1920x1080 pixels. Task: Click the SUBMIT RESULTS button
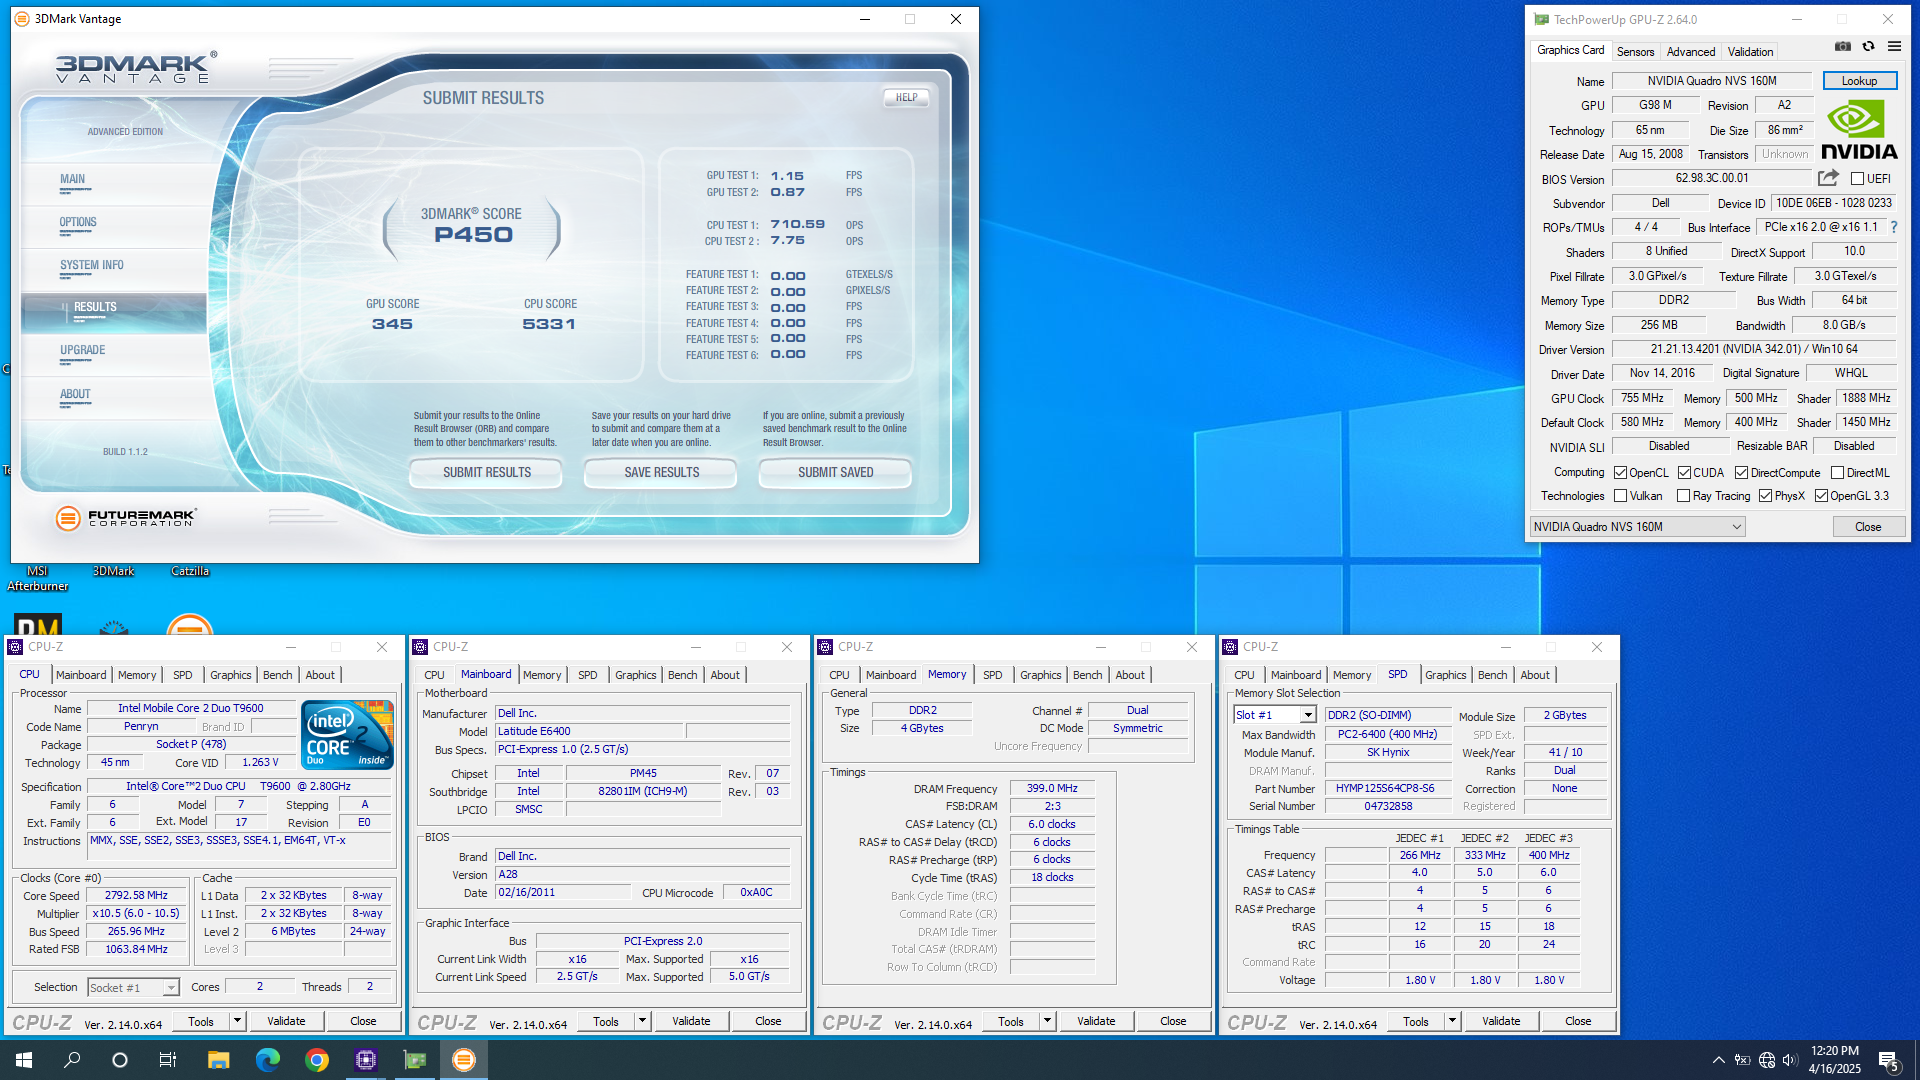coord(487,472)
